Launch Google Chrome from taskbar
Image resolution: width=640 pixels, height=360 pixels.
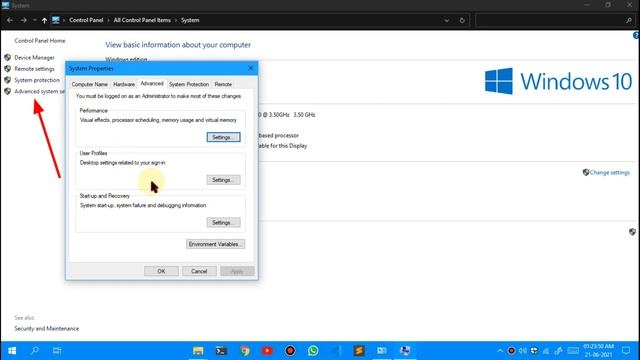coord(244,351)
